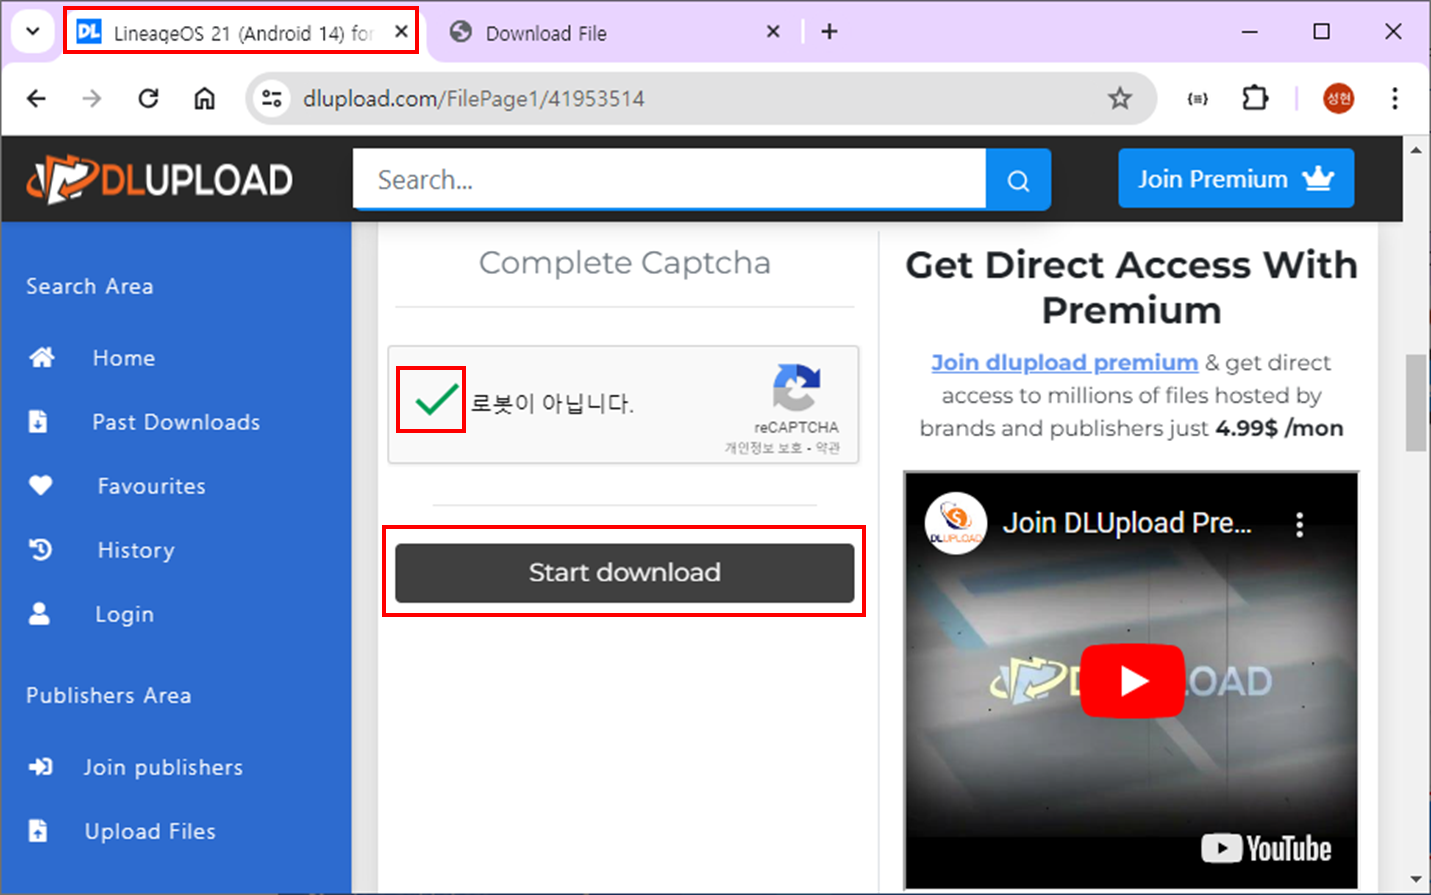Open Home in the sidebar
Viewport: 1431px width, 895px height.
pos(123,358)
